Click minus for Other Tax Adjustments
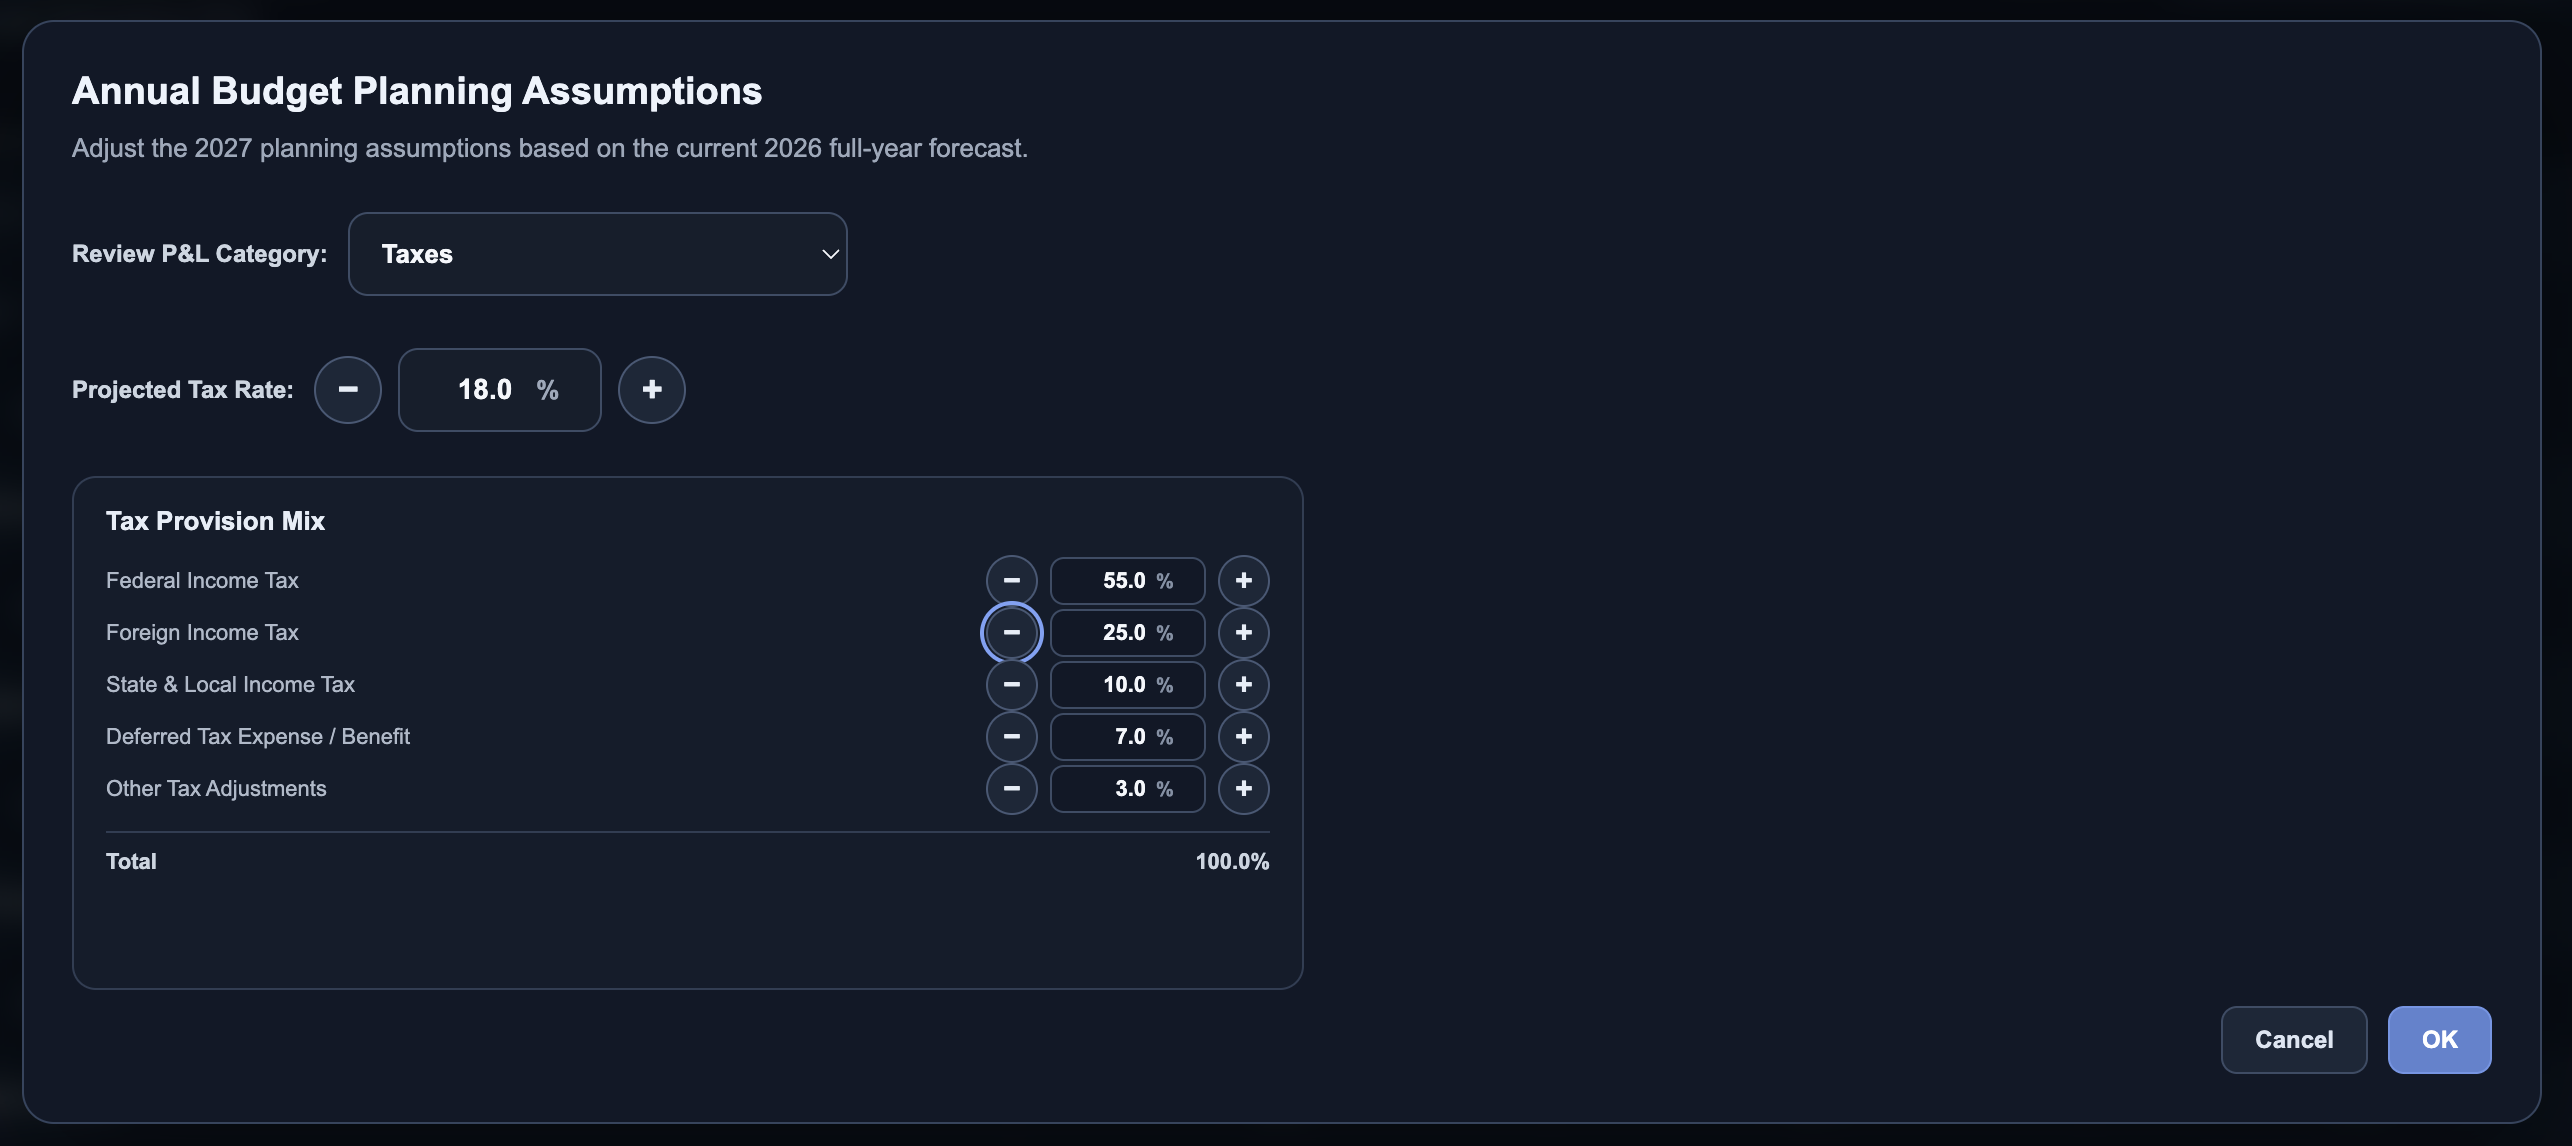 pos(1012,789)
